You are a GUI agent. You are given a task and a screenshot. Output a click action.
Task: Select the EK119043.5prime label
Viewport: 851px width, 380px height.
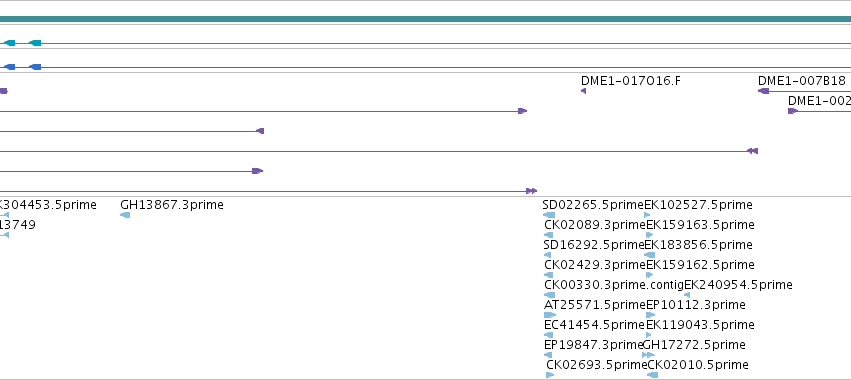pyautogui.click(x=700, y=325)
